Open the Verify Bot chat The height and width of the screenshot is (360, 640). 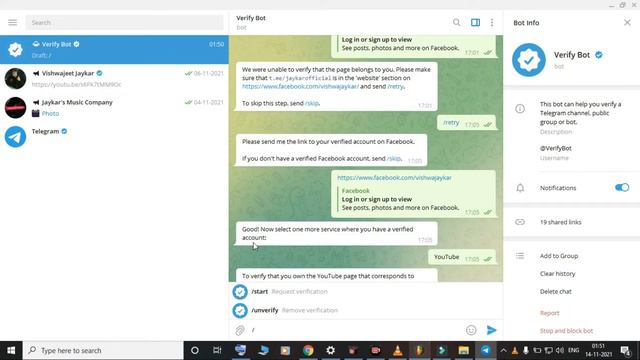(x=114, y=49)
